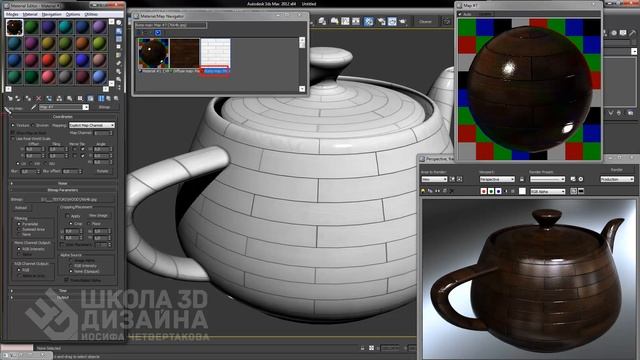Toggle sample Background checker icon
The height and width of the screenshot is (360, 640).
(x=119, y=39)
